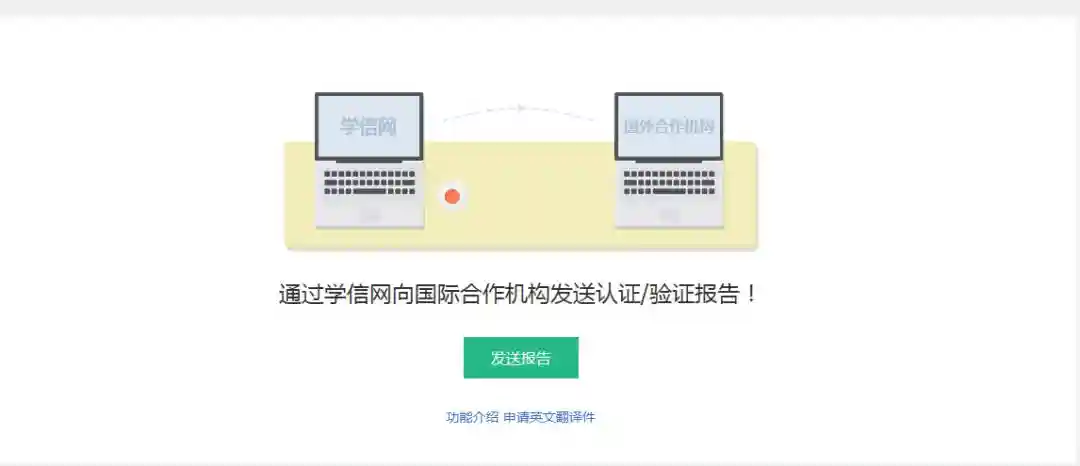Open the 申请英文翻译件 link

pos(549,417)
